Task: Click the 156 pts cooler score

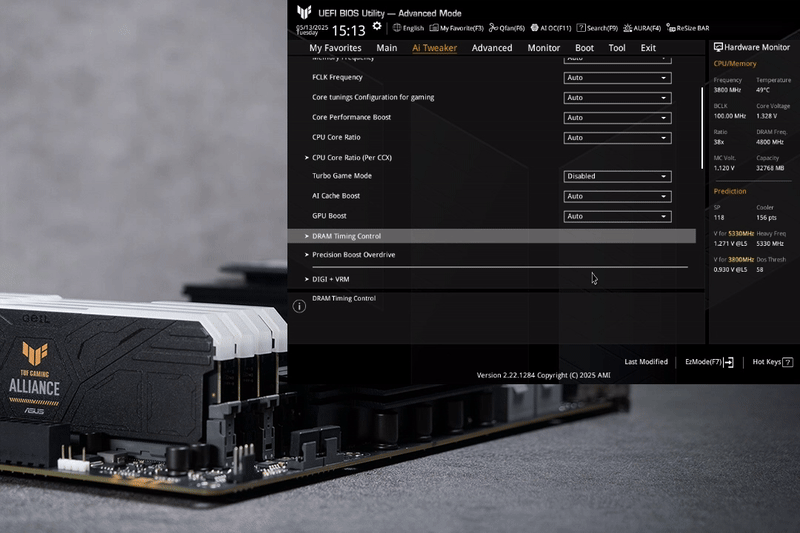Action: 766,217
